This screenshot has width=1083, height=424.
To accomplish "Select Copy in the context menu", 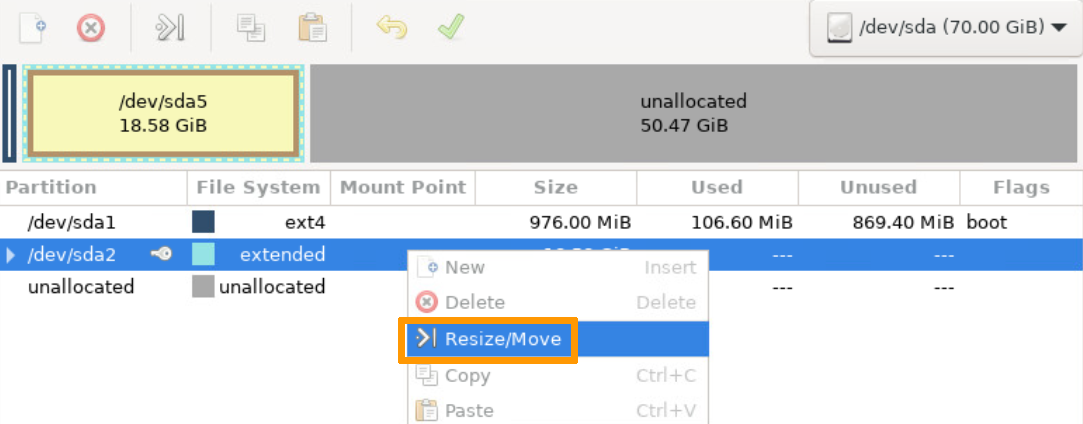I will (467, 376).
